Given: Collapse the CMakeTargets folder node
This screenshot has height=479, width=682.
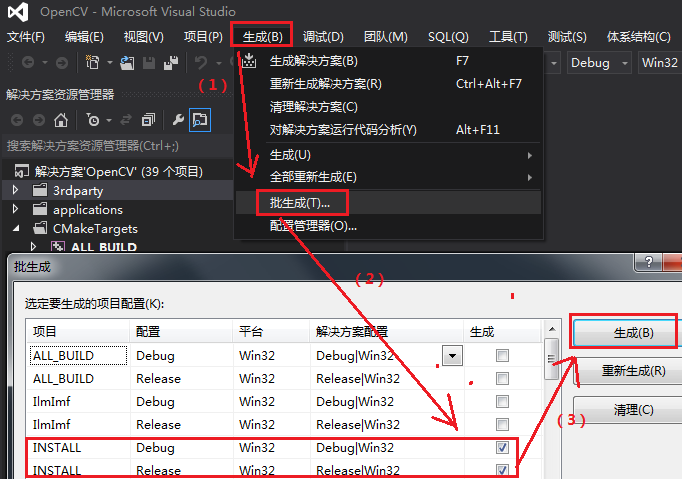Looking at the screenshot, I should tap(16, 228).
